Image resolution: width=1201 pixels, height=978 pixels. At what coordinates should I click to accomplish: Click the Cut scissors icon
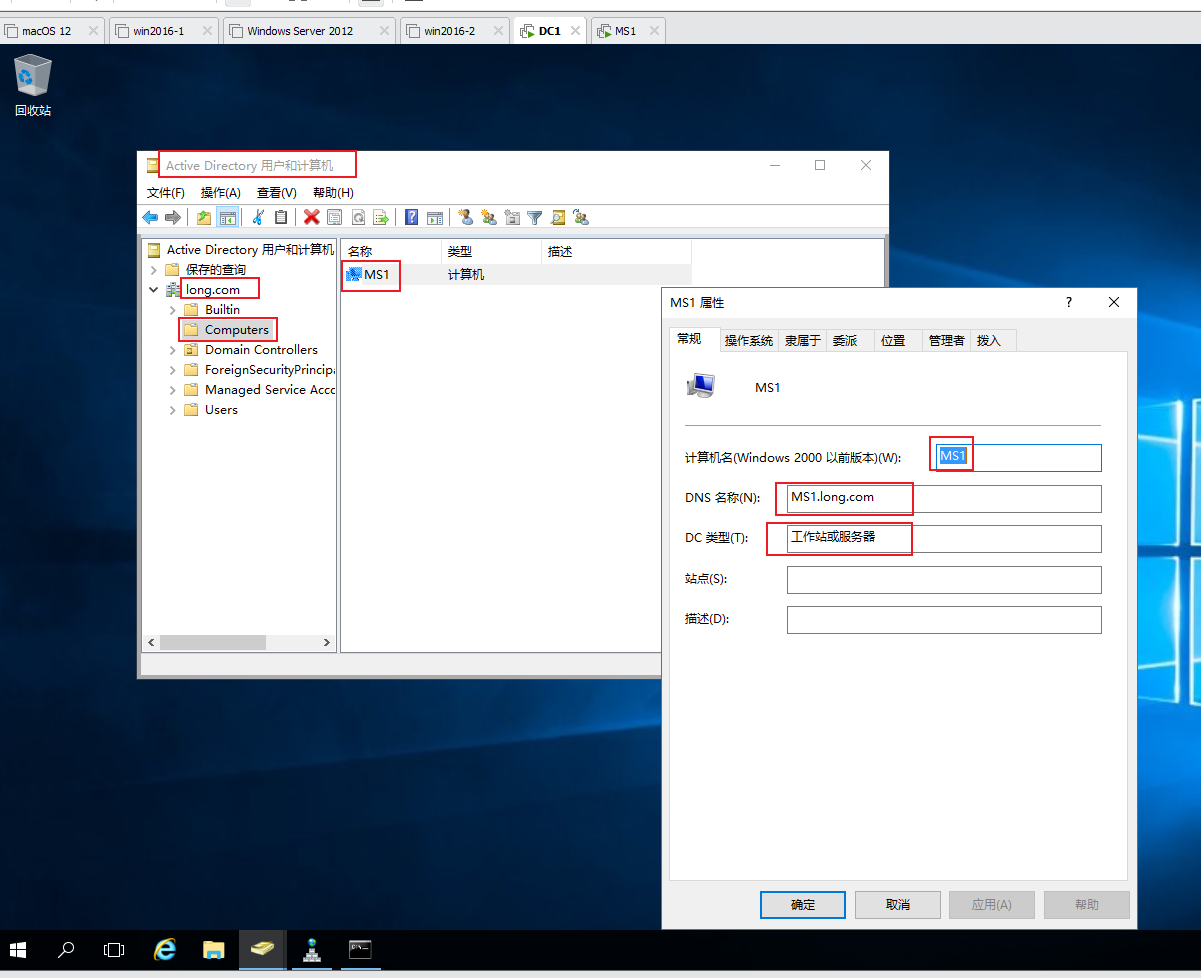pos(258,217)
